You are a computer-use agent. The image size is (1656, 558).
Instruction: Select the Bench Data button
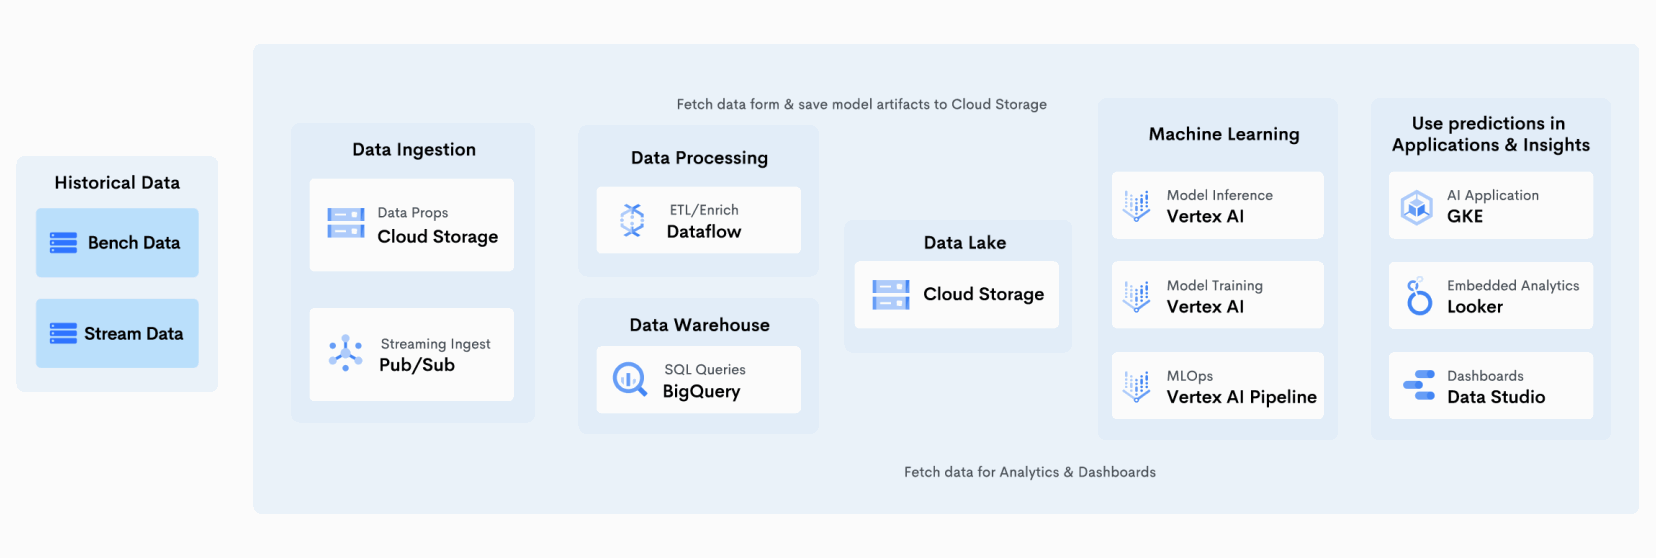(x=117, y=243)
